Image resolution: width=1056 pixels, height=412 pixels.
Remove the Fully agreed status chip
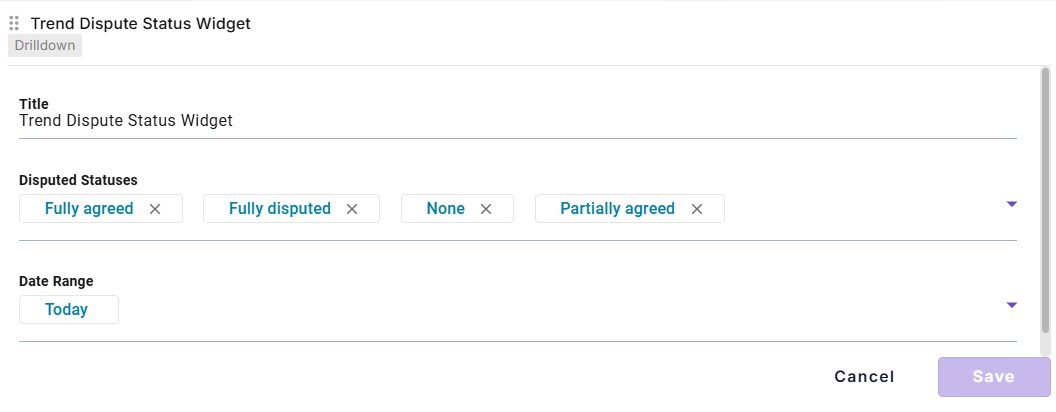click(155, 209)
